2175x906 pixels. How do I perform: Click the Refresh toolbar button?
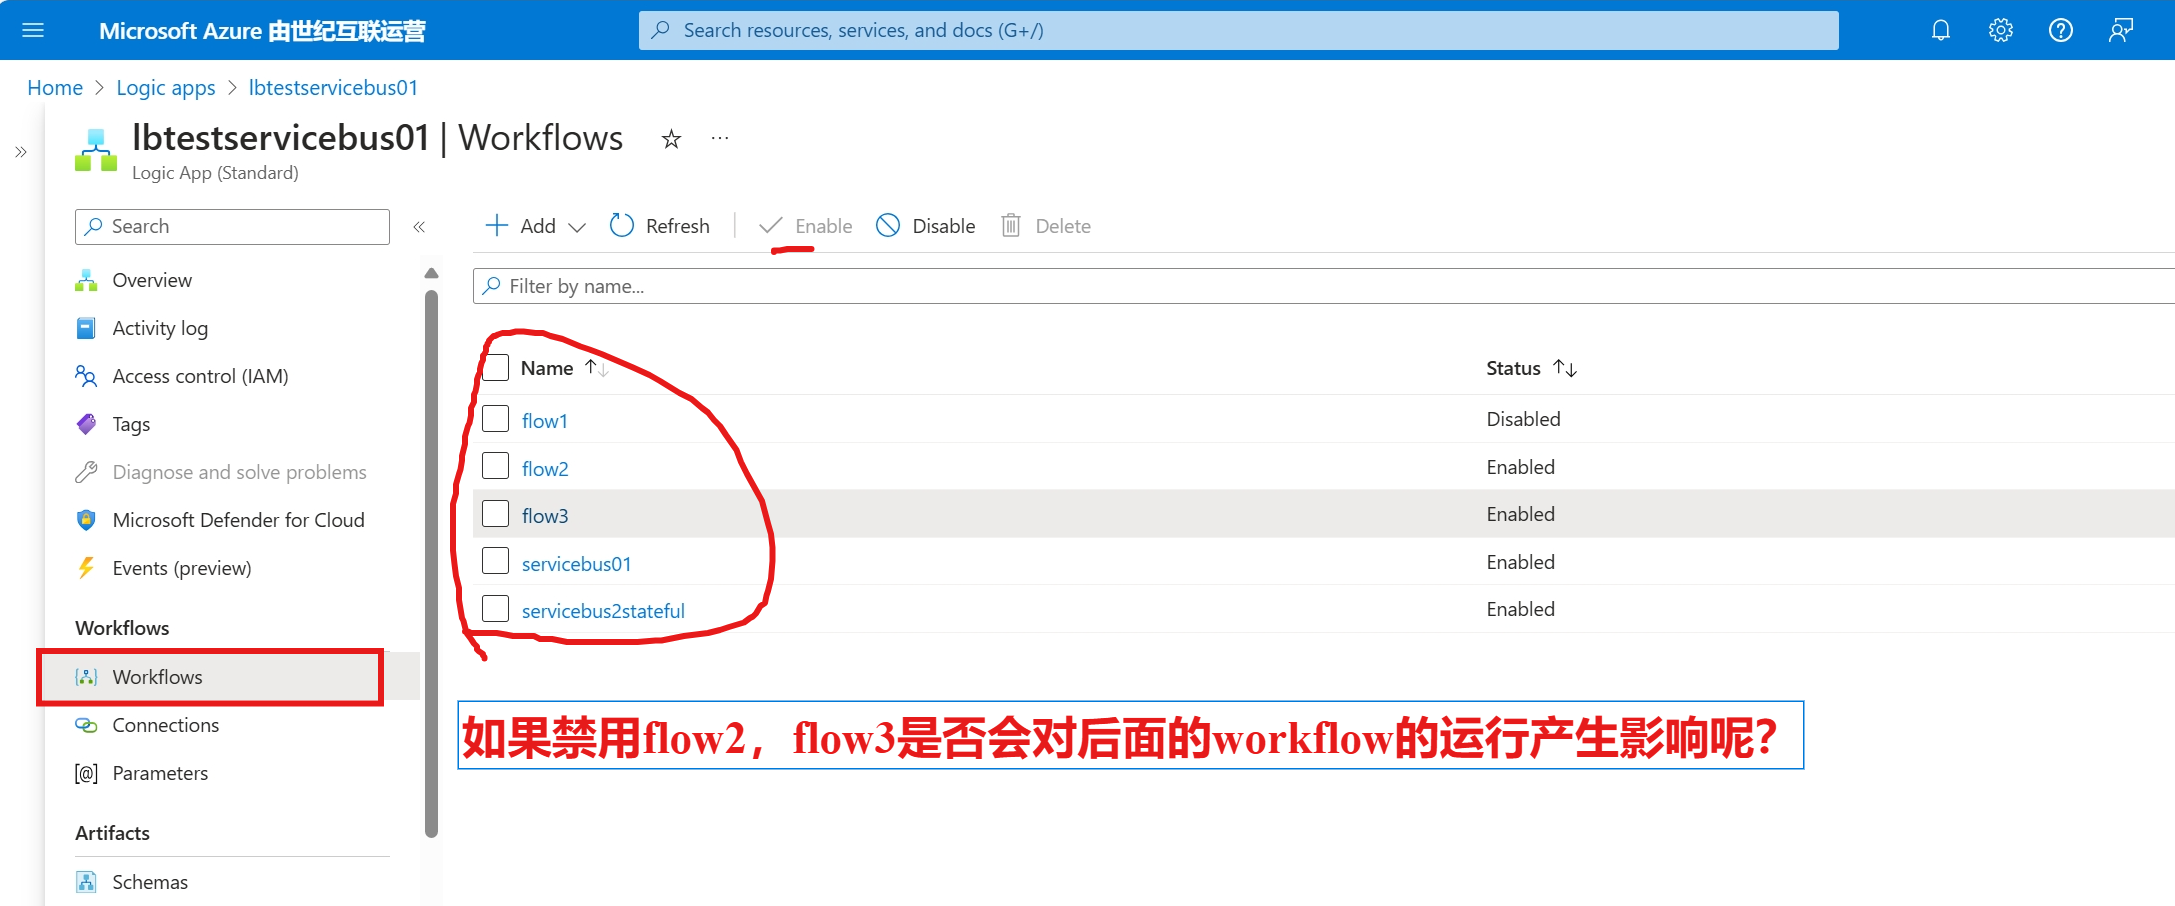(660, 226)
